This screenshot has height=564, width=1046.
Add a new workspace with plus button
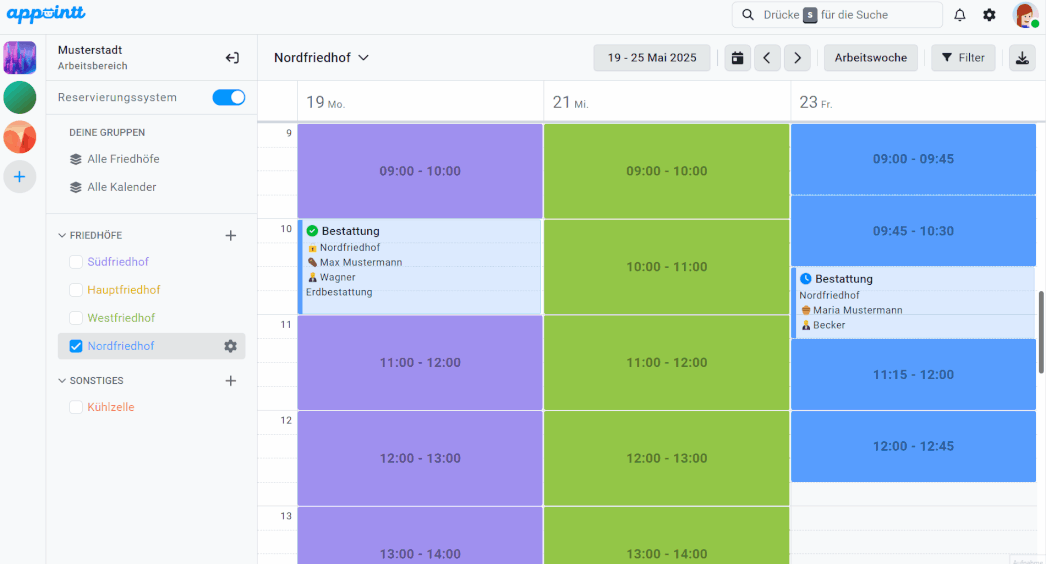(x=19, y=177)
